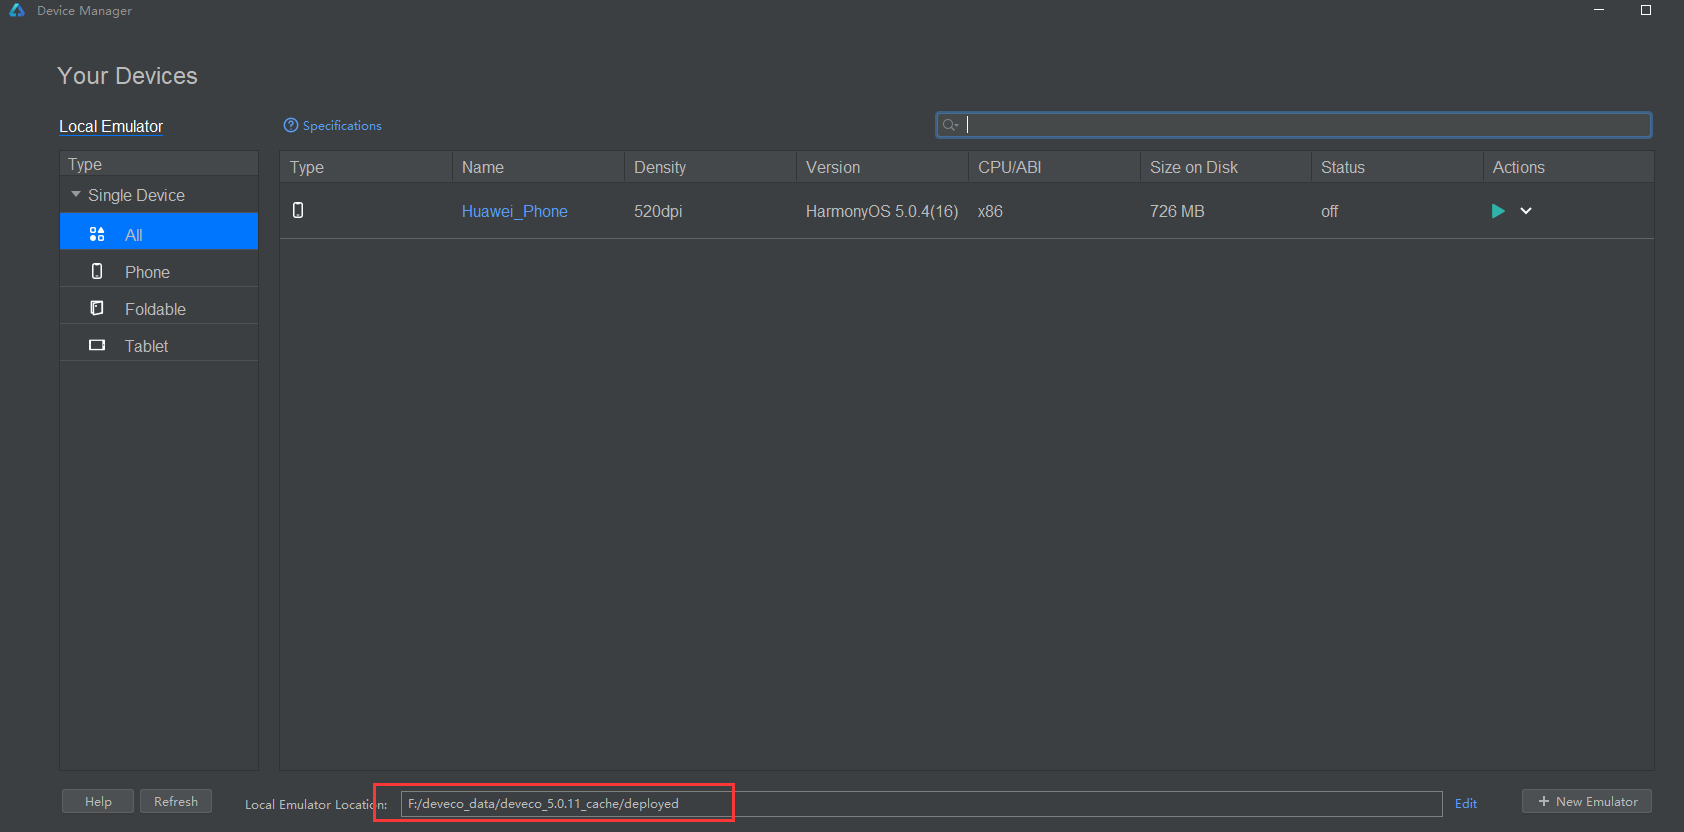Image resolution: width=1684 pixels, height=832 pixels.
Task: Click the Local Emulator Location path field
Action: click(x=921, y=803)
